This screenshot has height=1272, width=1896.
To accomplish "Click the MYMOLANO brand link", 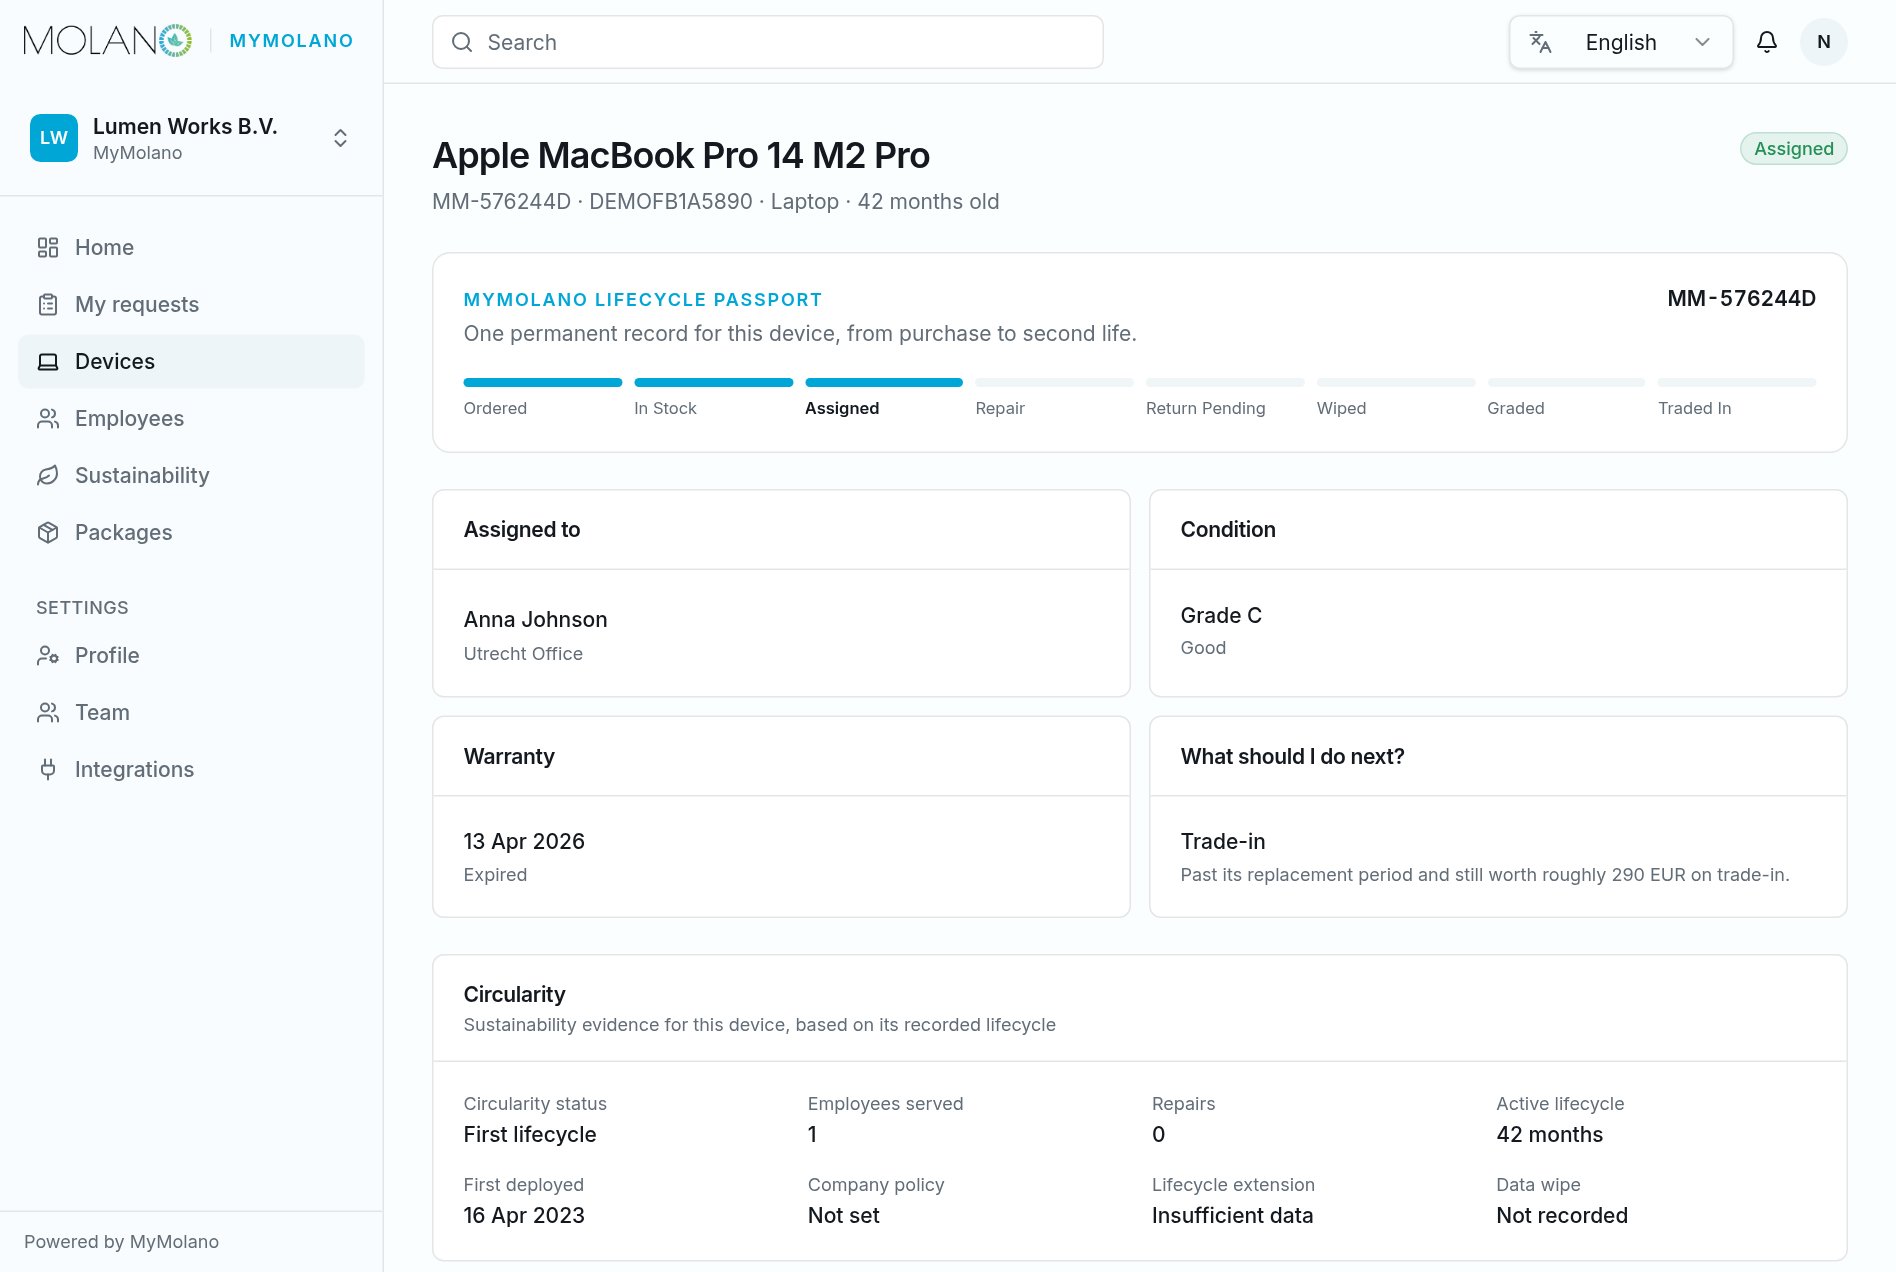I will click(x=291, y=41).
